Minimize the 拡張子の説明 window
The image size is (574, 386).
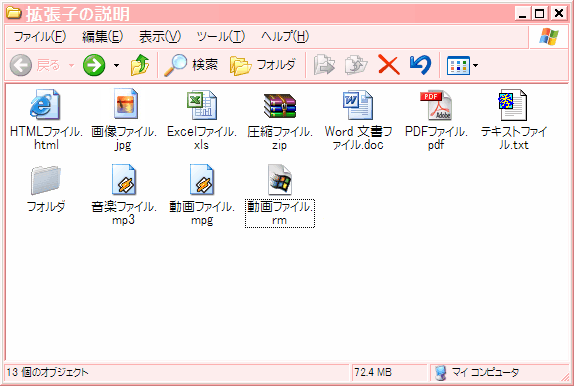point(523,13)
